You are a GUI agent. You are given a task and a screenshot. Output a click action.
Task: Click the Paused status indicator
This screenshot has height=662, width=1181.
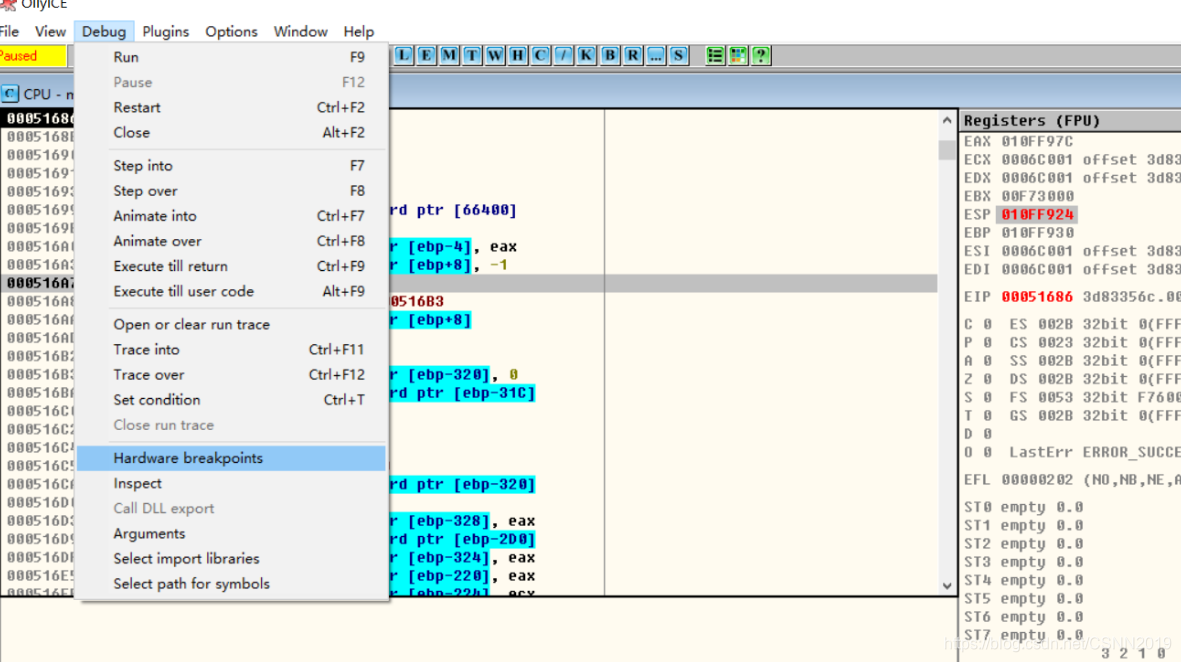[32, 56]
